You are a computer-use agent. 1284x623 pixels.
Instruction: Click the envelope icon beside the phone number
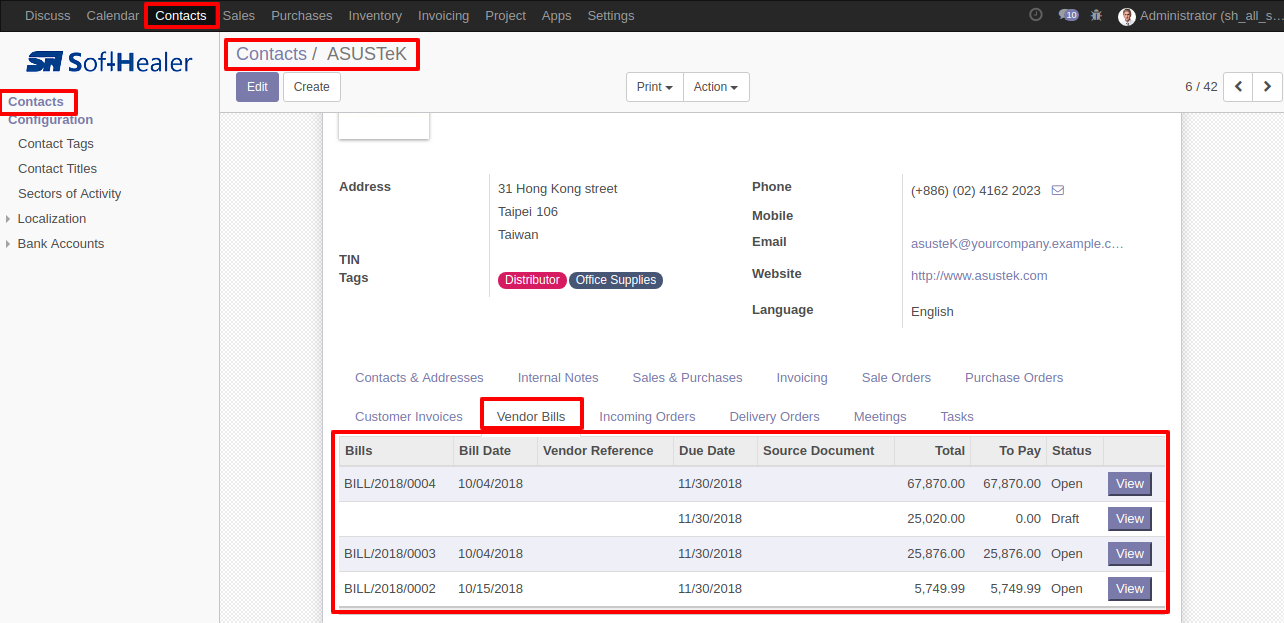[x=1058, y=190]
